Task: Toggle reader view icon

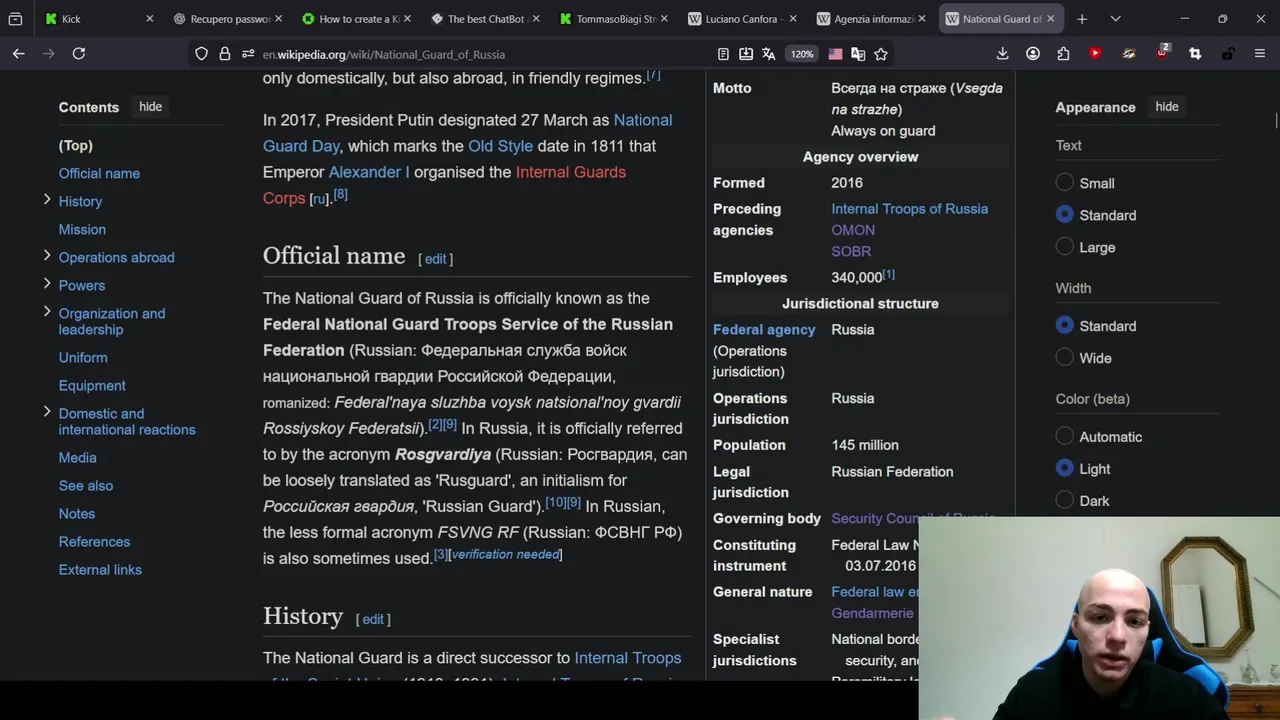Action: [723, 54]
